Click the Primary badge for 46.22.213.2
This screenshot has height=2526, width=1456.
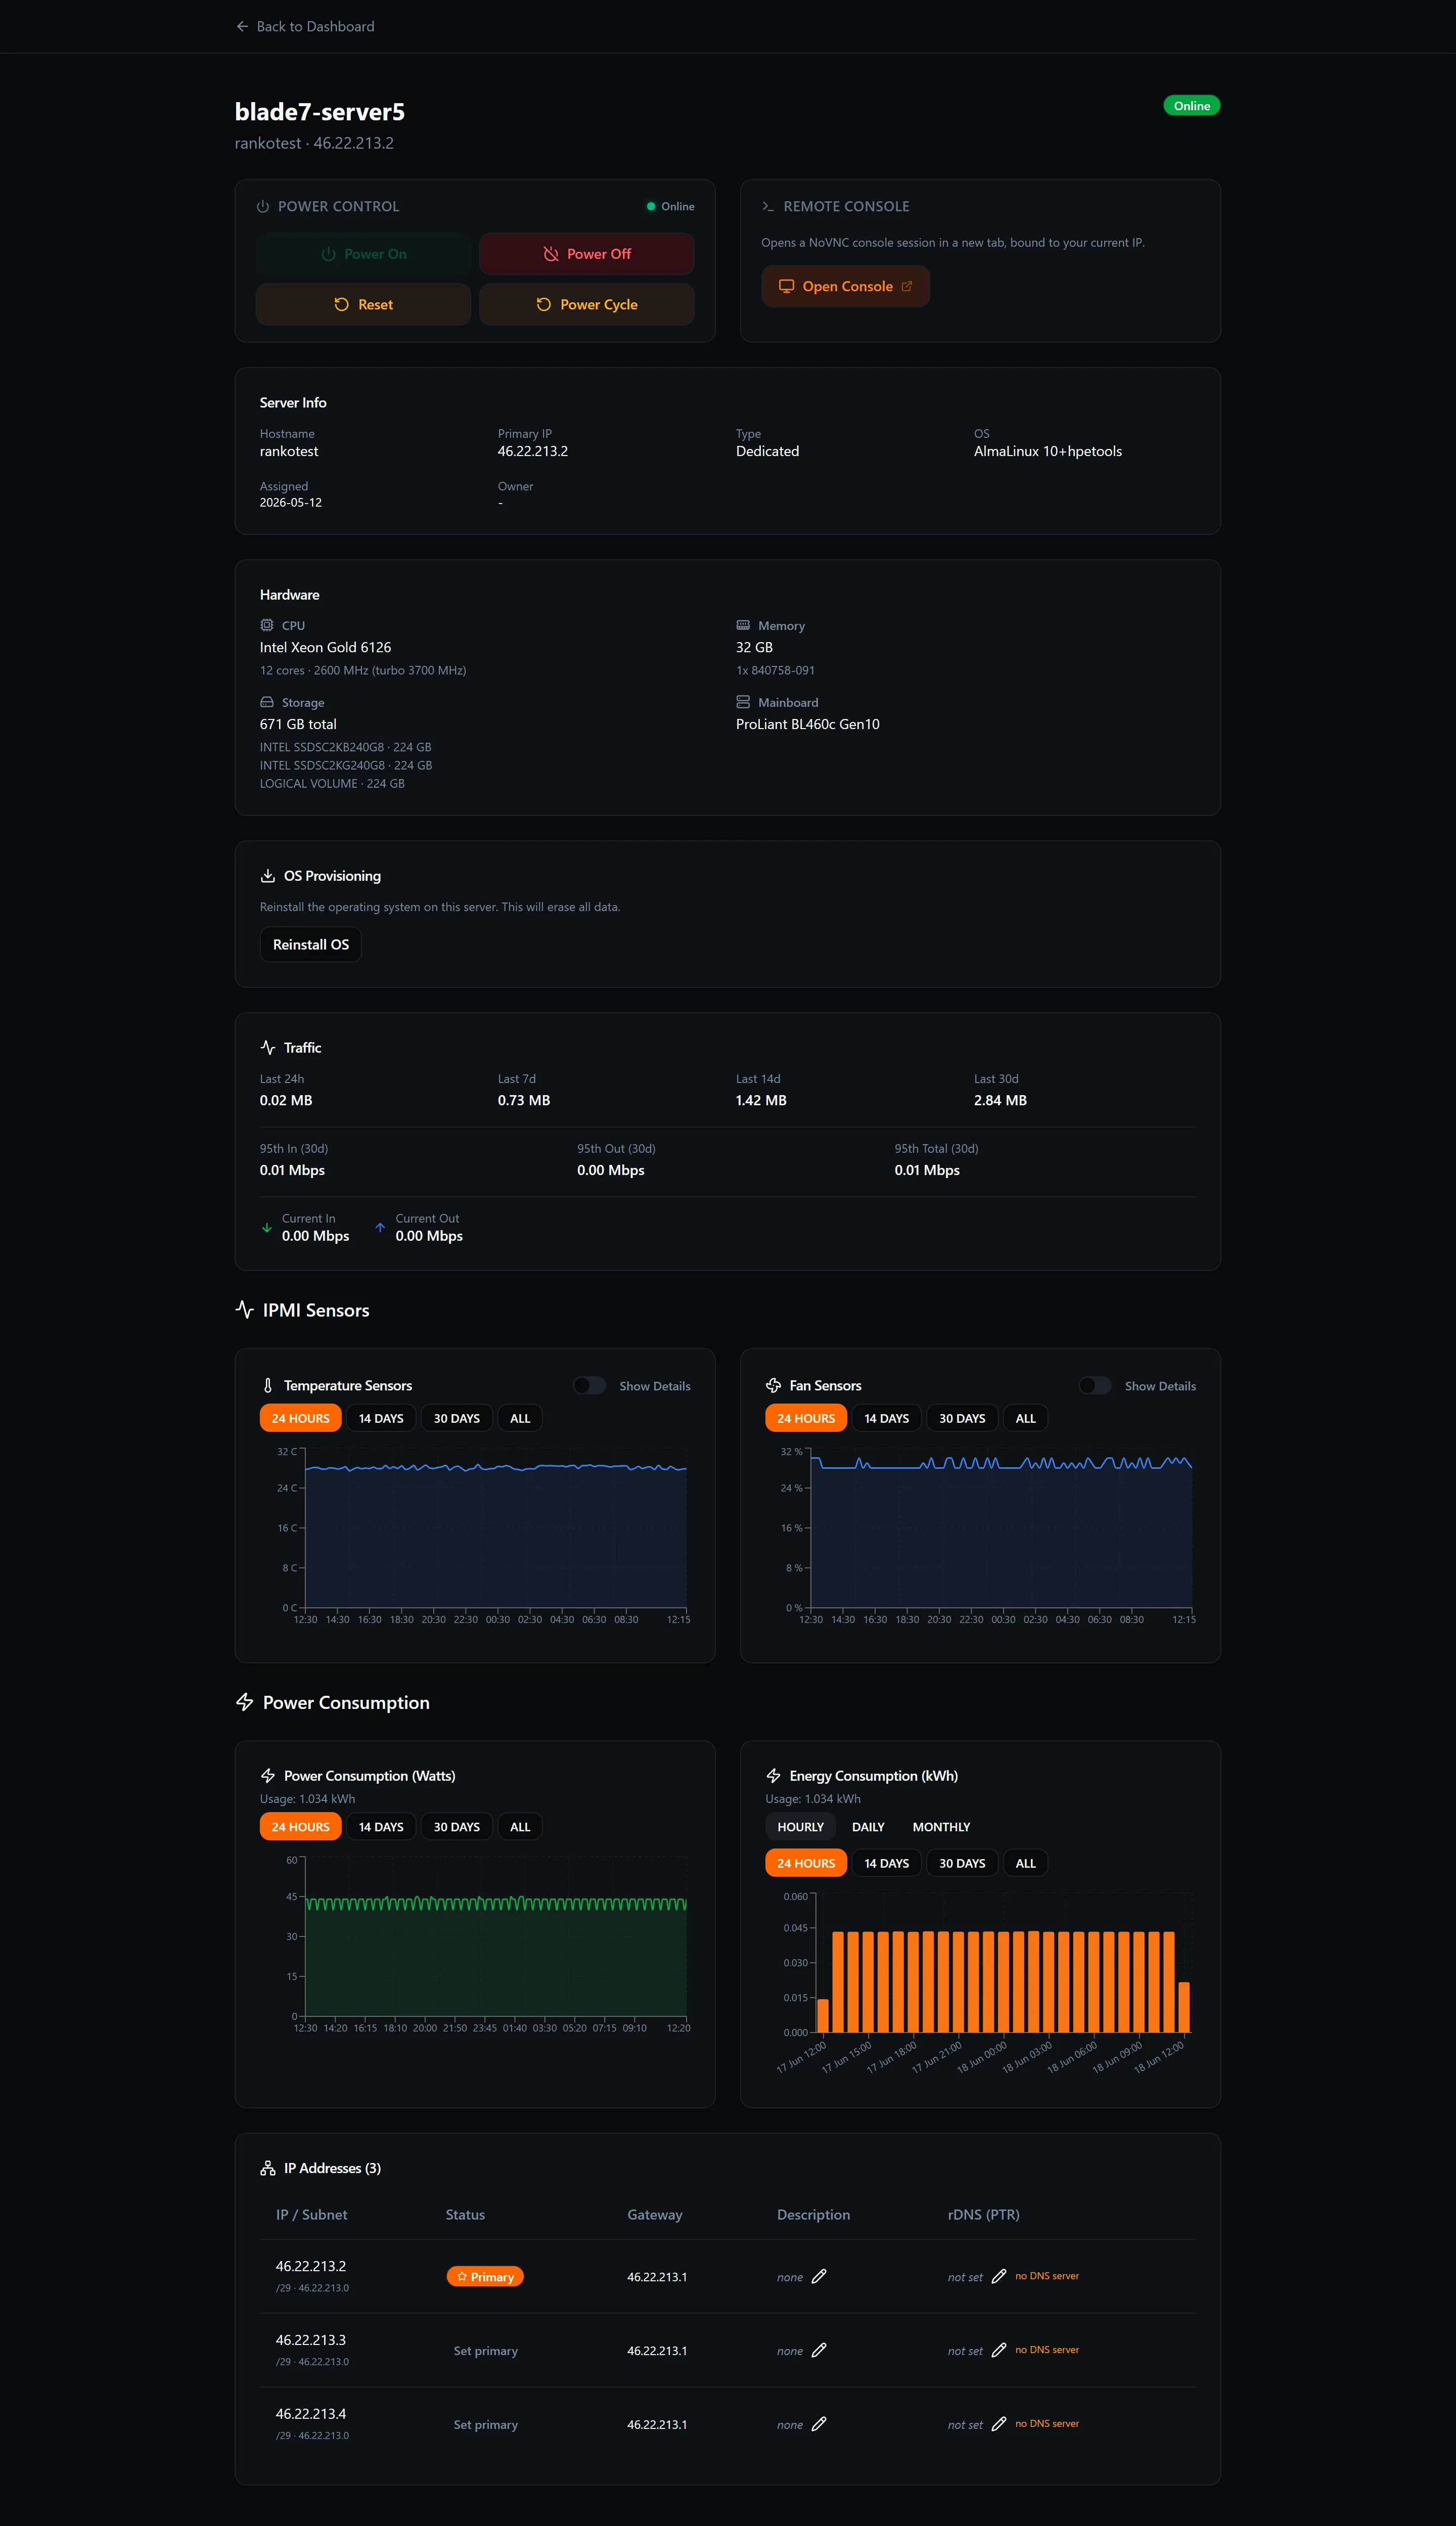click(485, 2276)
